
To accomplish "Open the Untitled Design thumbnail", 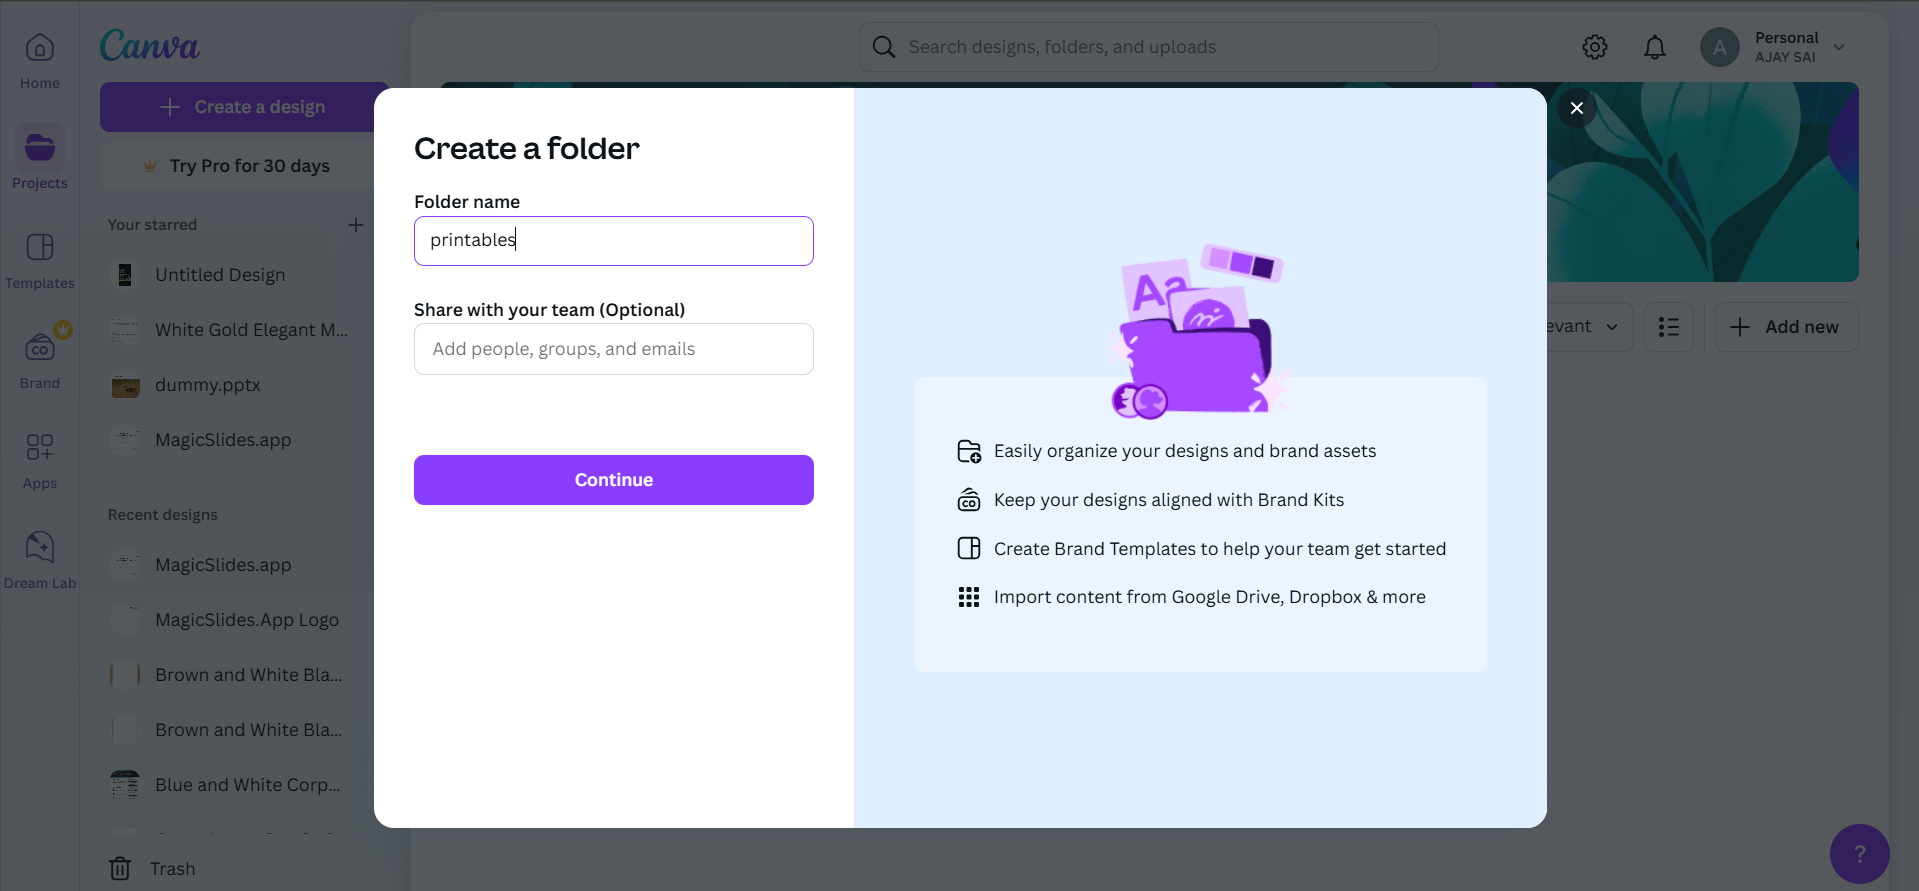I will point(125,275).
